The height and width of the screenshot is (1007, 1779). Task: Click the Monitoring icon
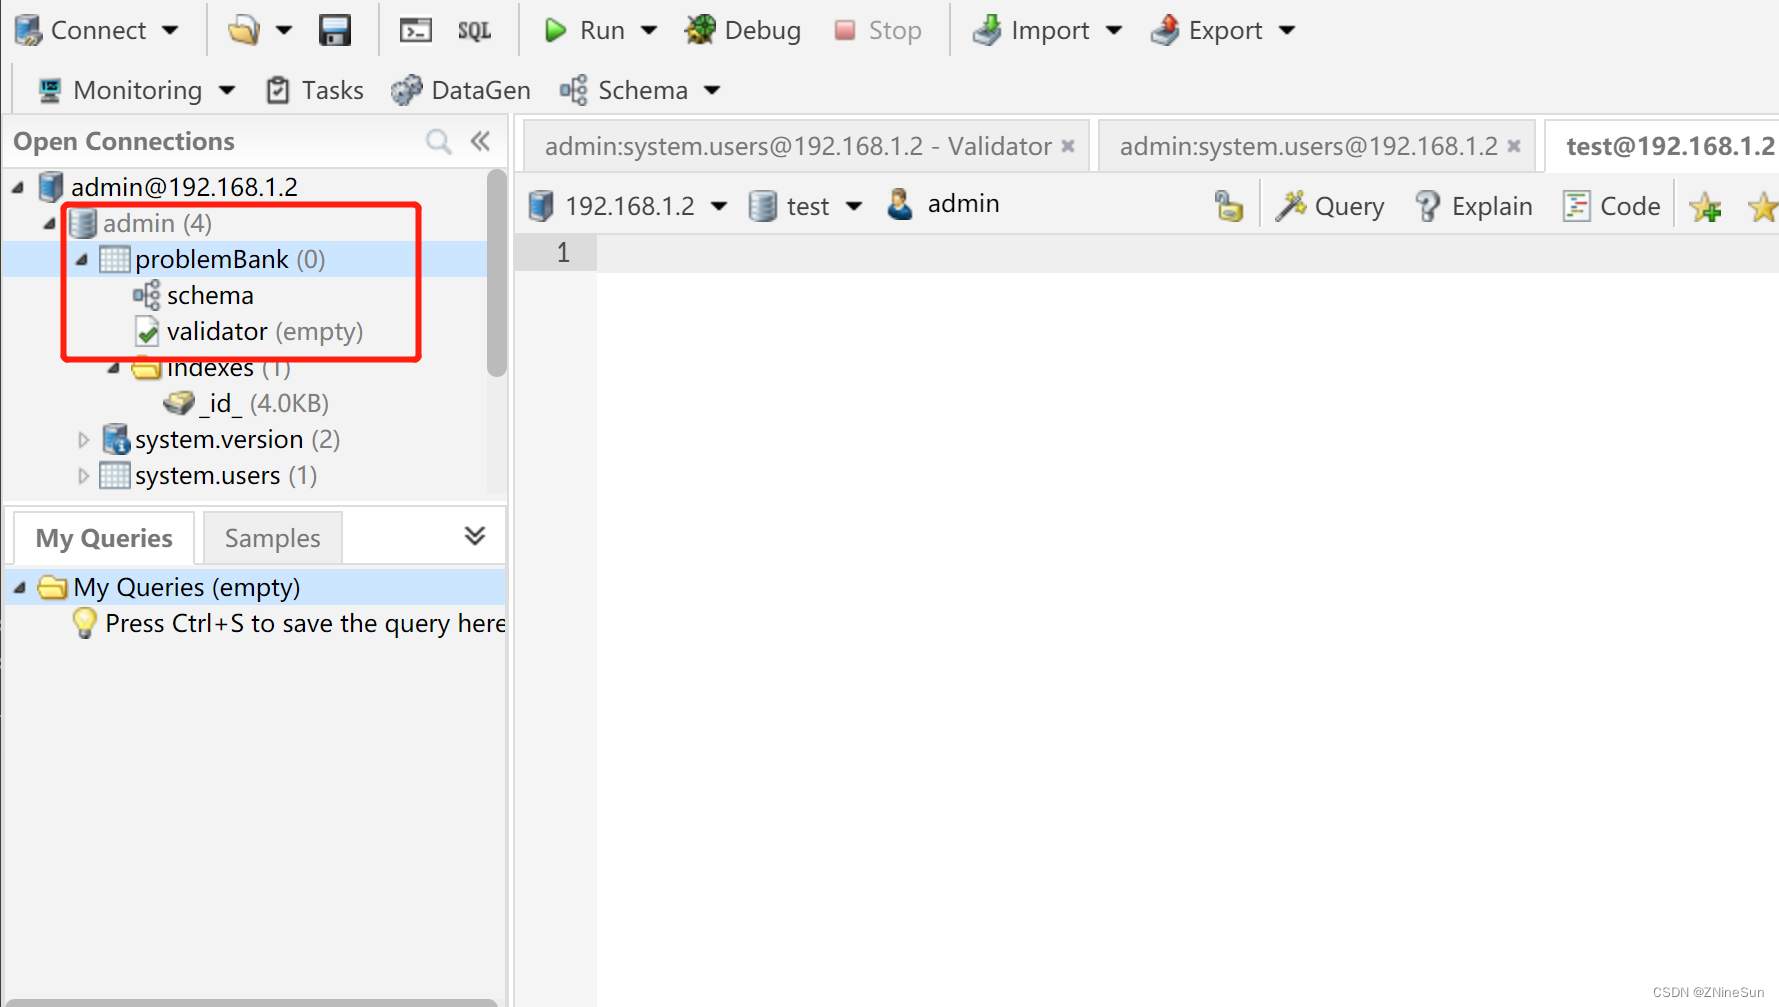49,90
